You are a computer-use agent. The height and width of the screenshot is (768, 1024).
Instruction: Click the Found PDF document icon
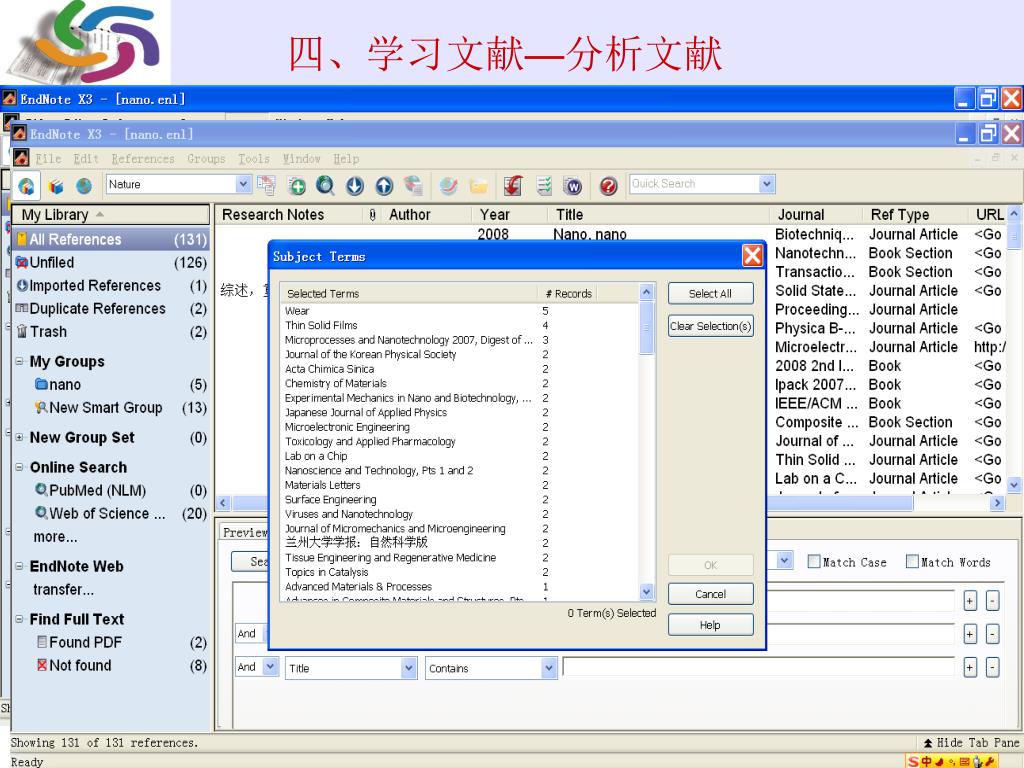pos(42,642)
